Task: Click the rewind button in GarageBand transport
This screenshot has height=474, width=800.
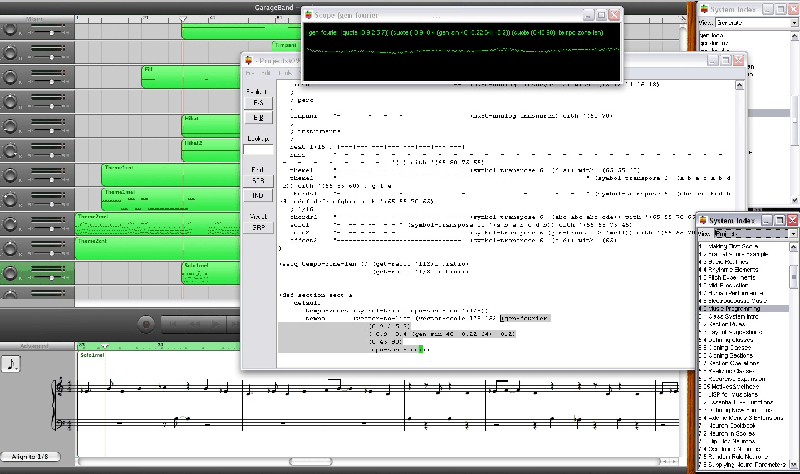Action: click(194, 325)
